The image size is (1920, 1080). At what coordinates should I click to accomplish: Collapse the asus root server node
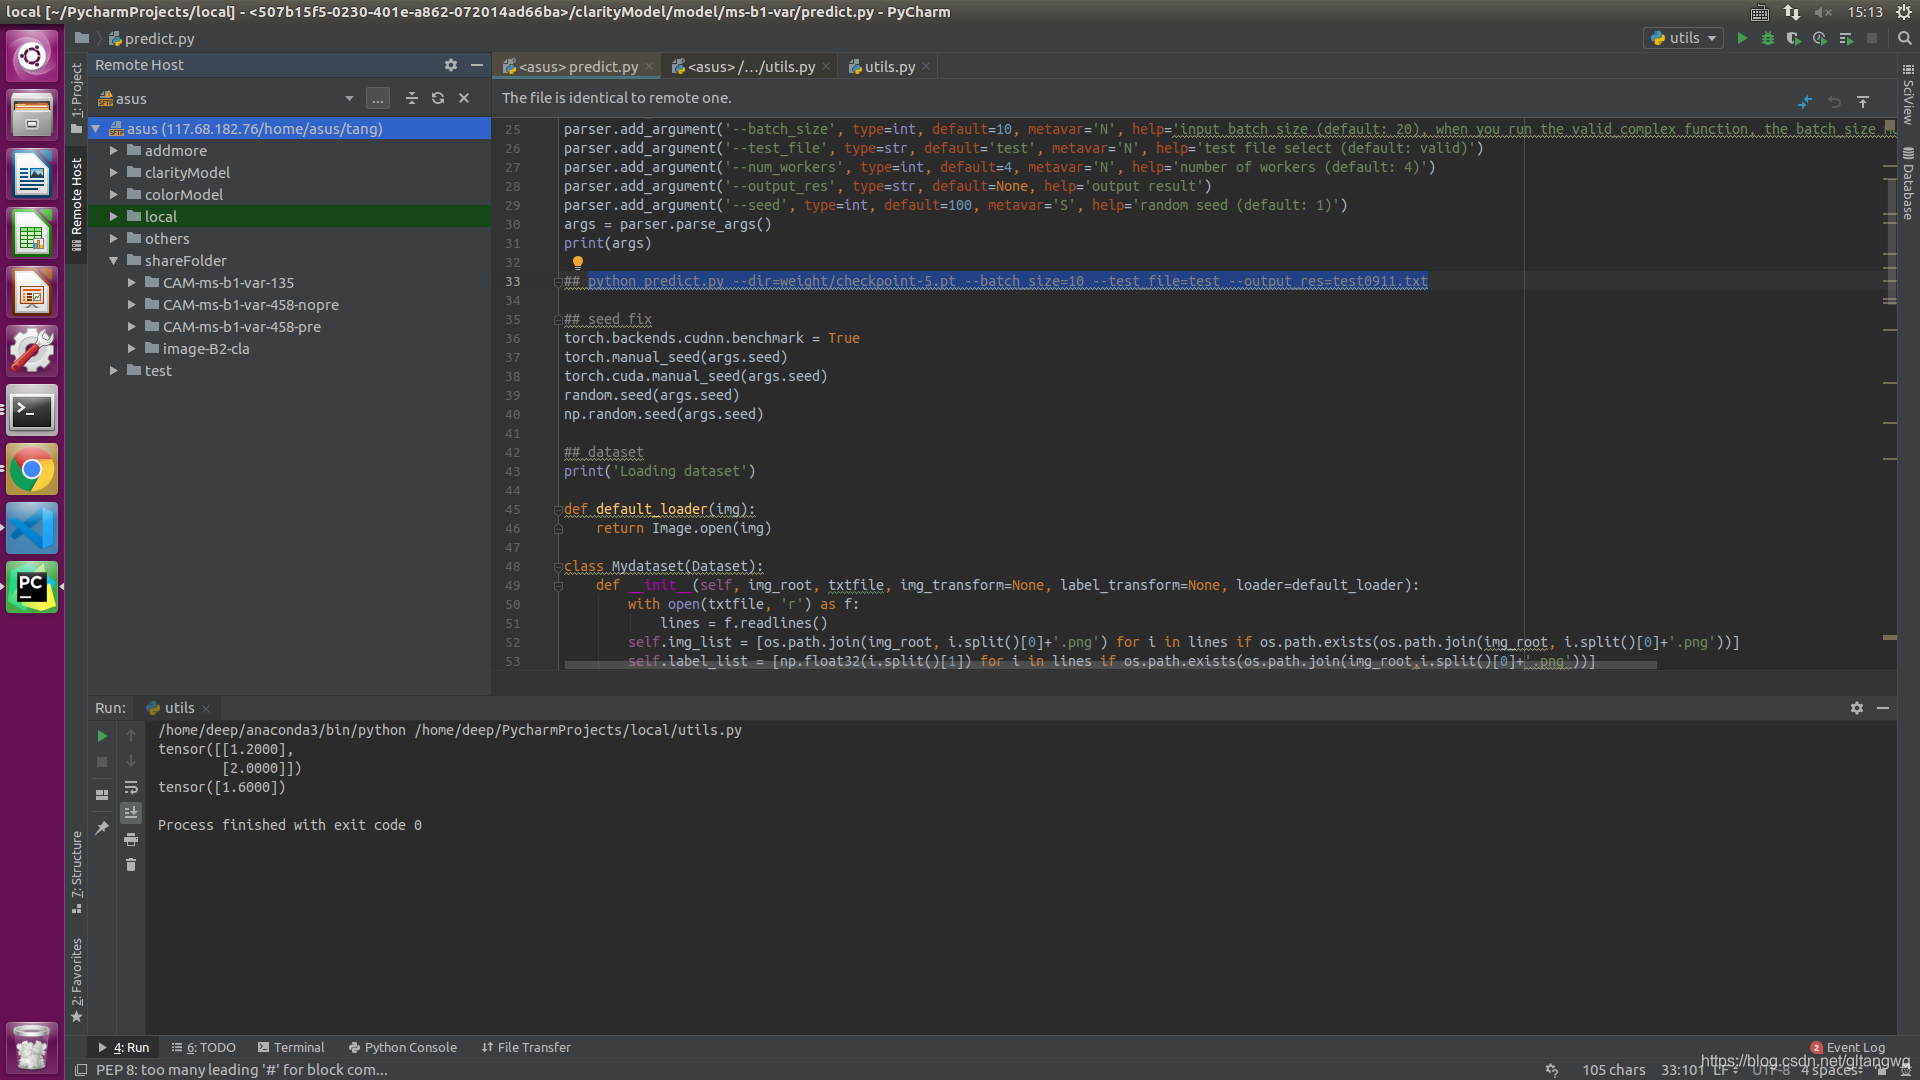click(x=96, y=129)
